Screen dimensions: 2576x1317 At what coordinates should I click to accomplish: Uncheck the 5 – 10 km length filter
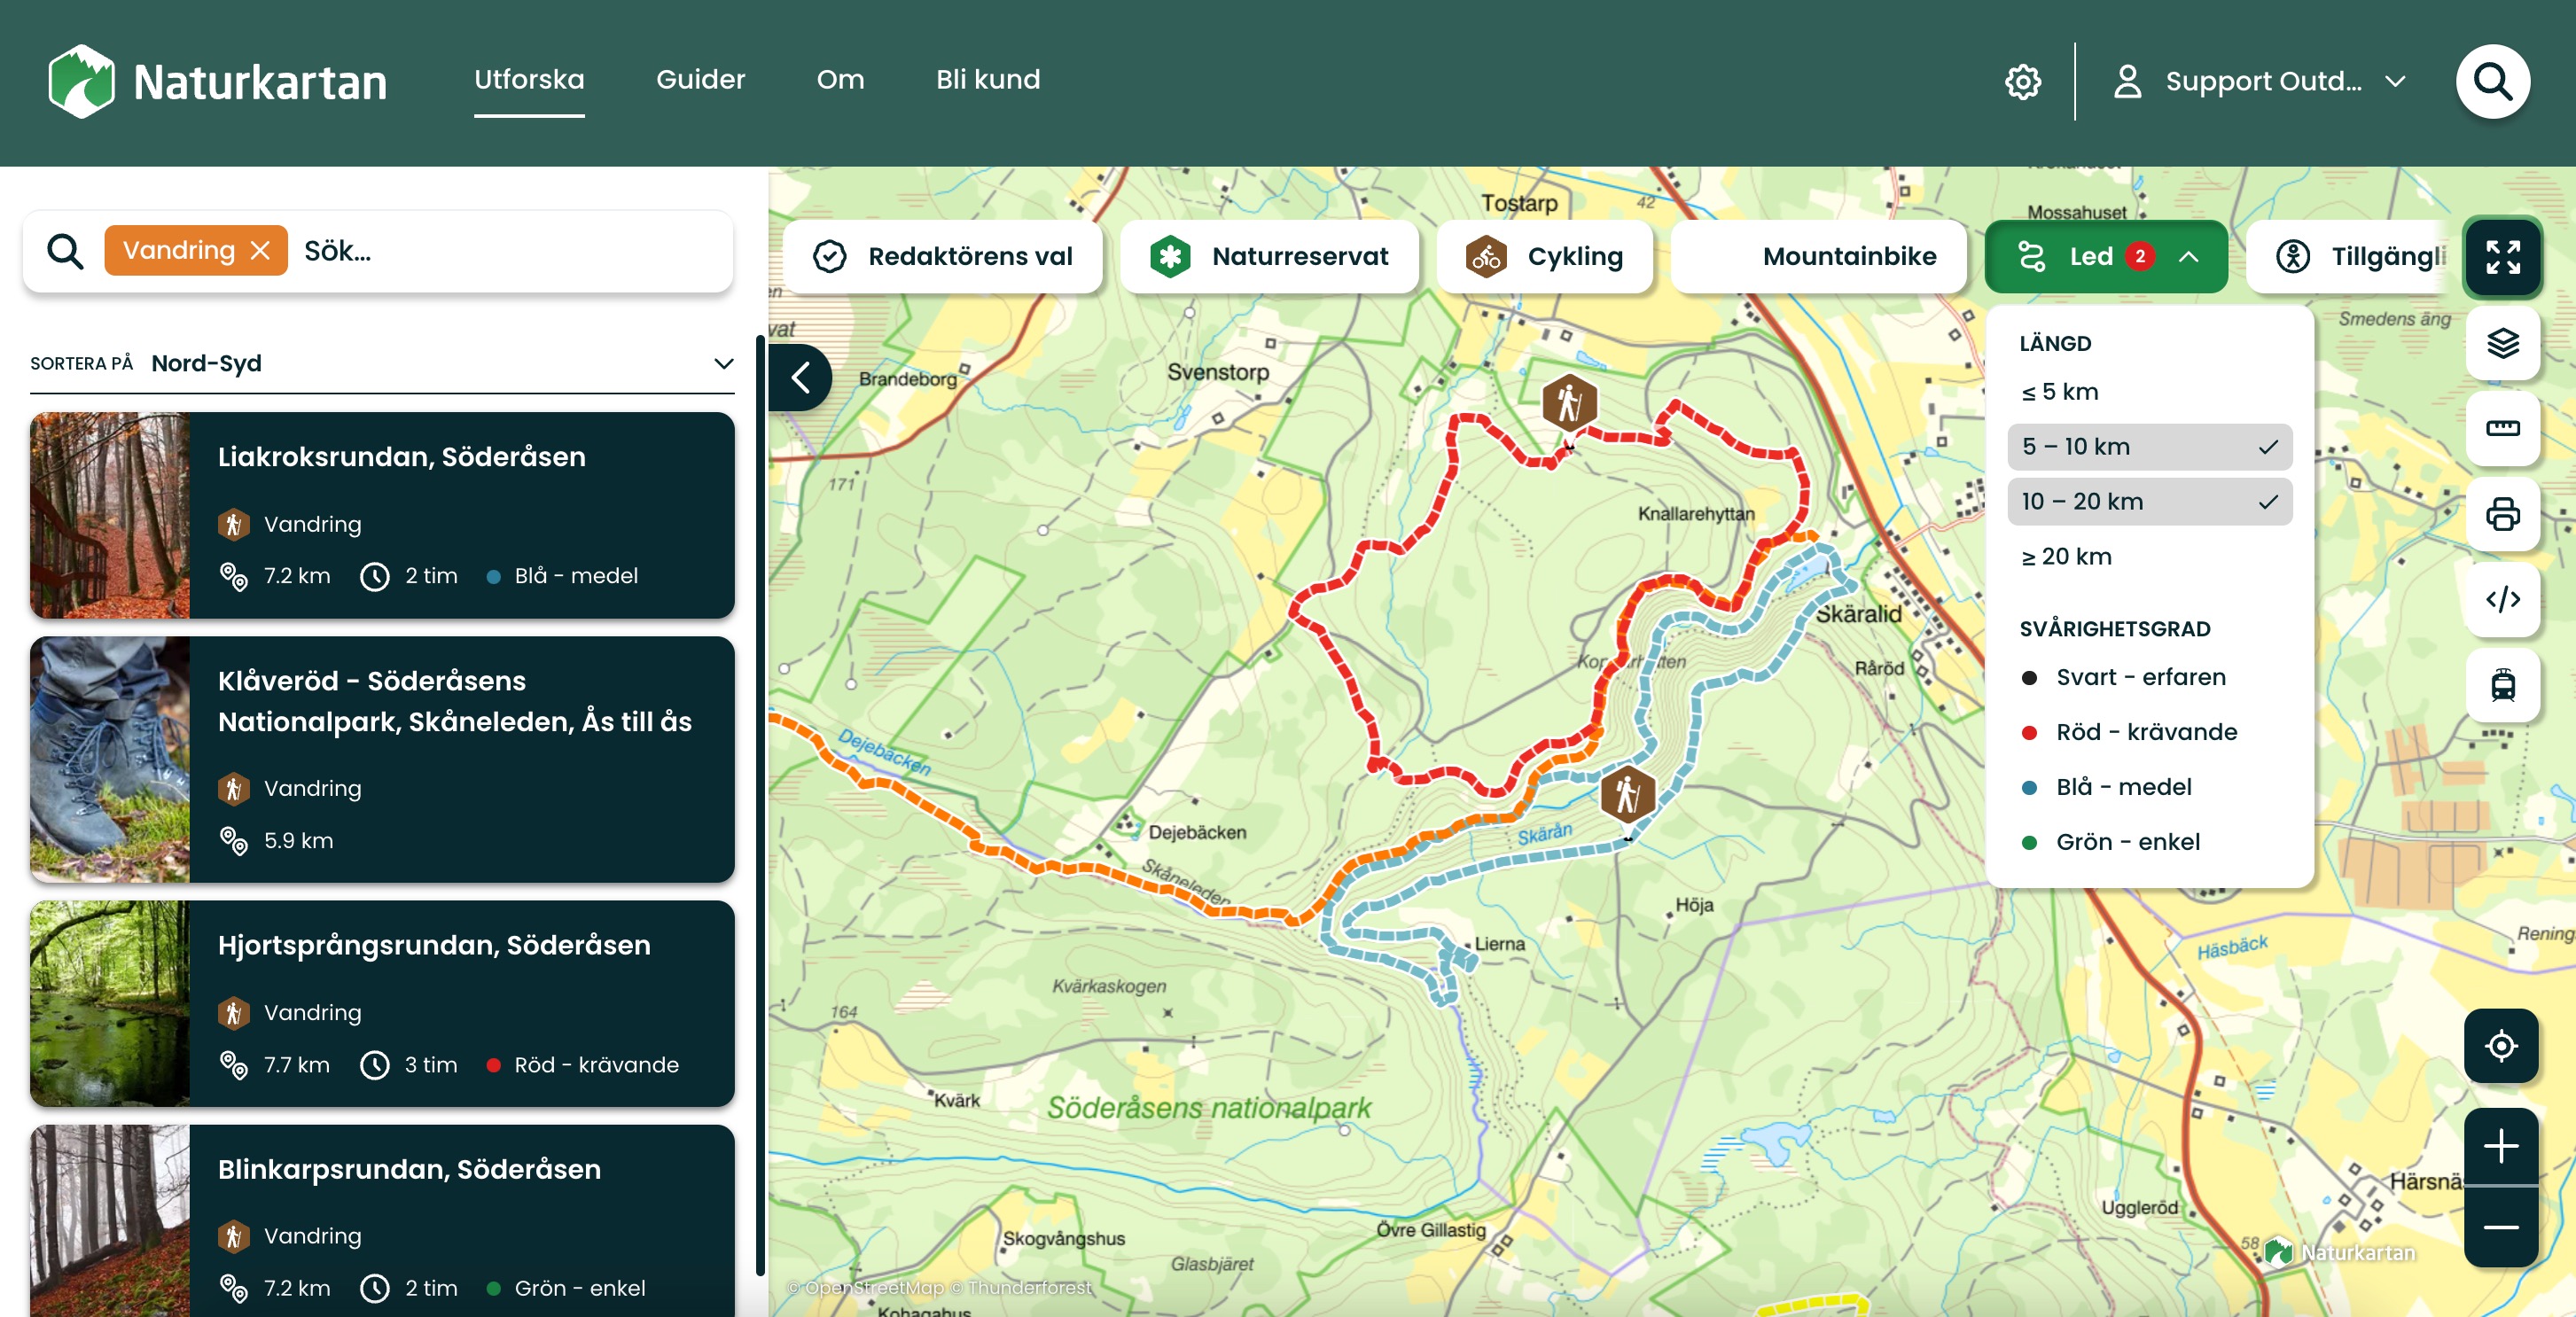pos(2149,447)
